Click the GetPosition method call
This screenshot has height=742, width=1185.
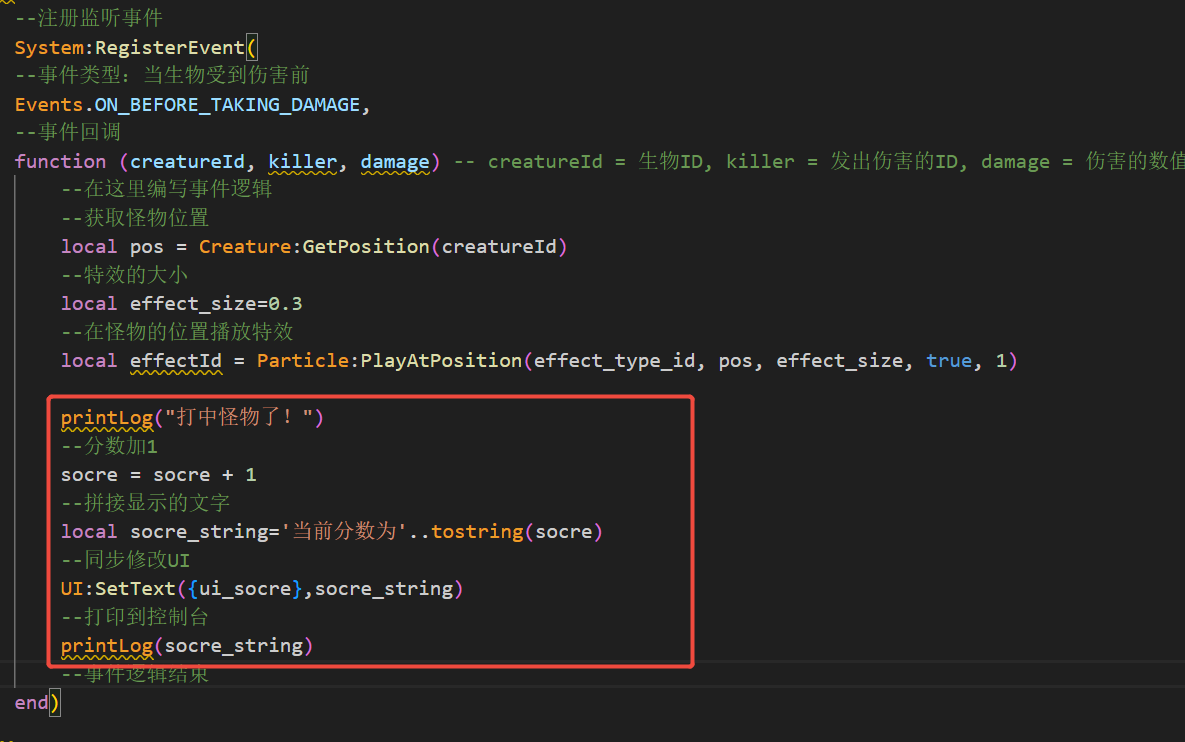coord(366,246)
